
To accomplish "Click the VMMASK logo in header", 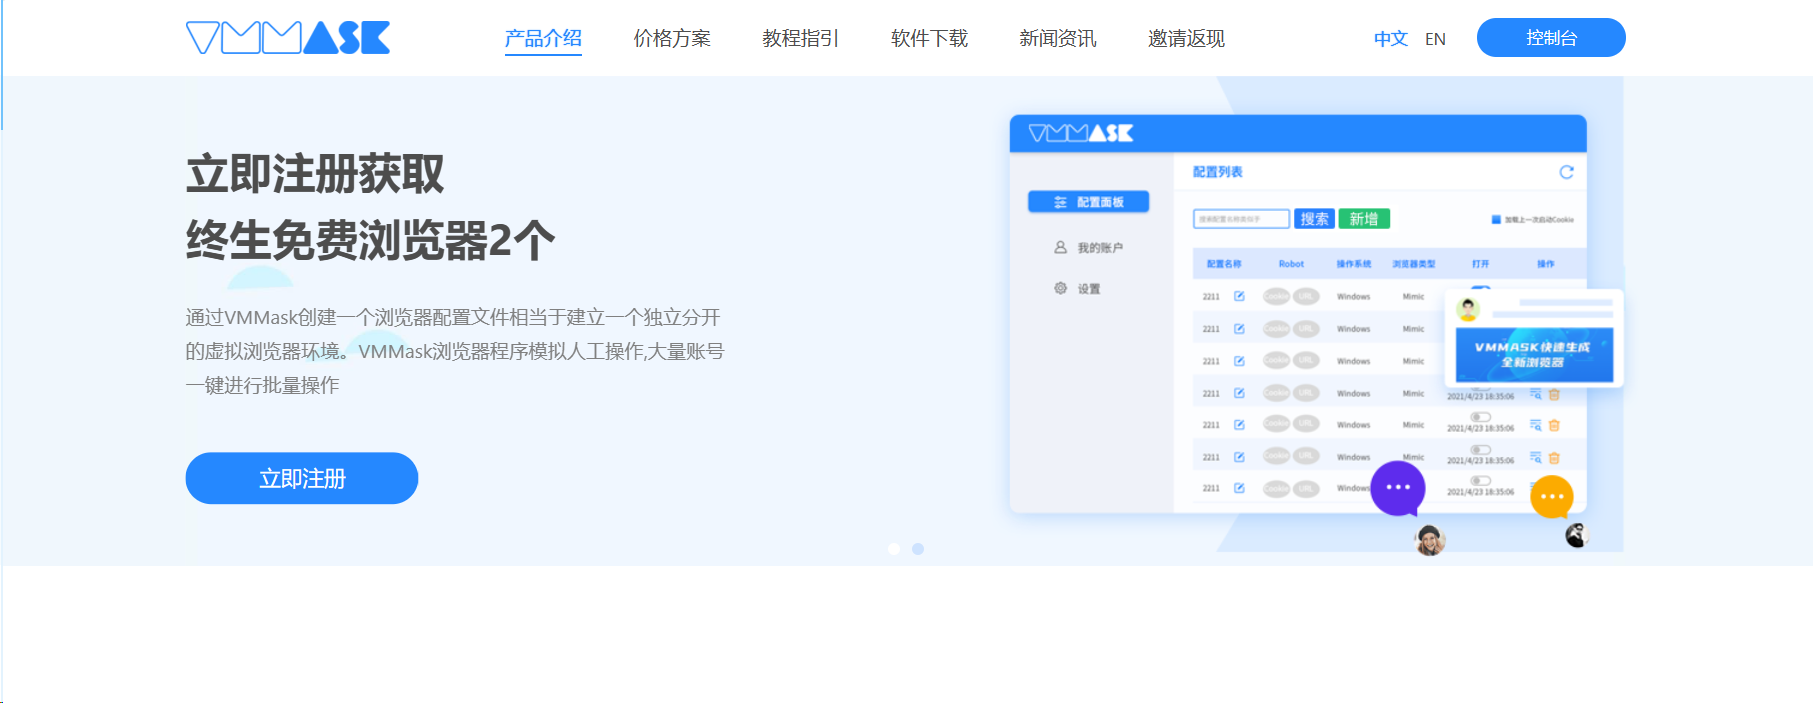I will click(288, 38).
